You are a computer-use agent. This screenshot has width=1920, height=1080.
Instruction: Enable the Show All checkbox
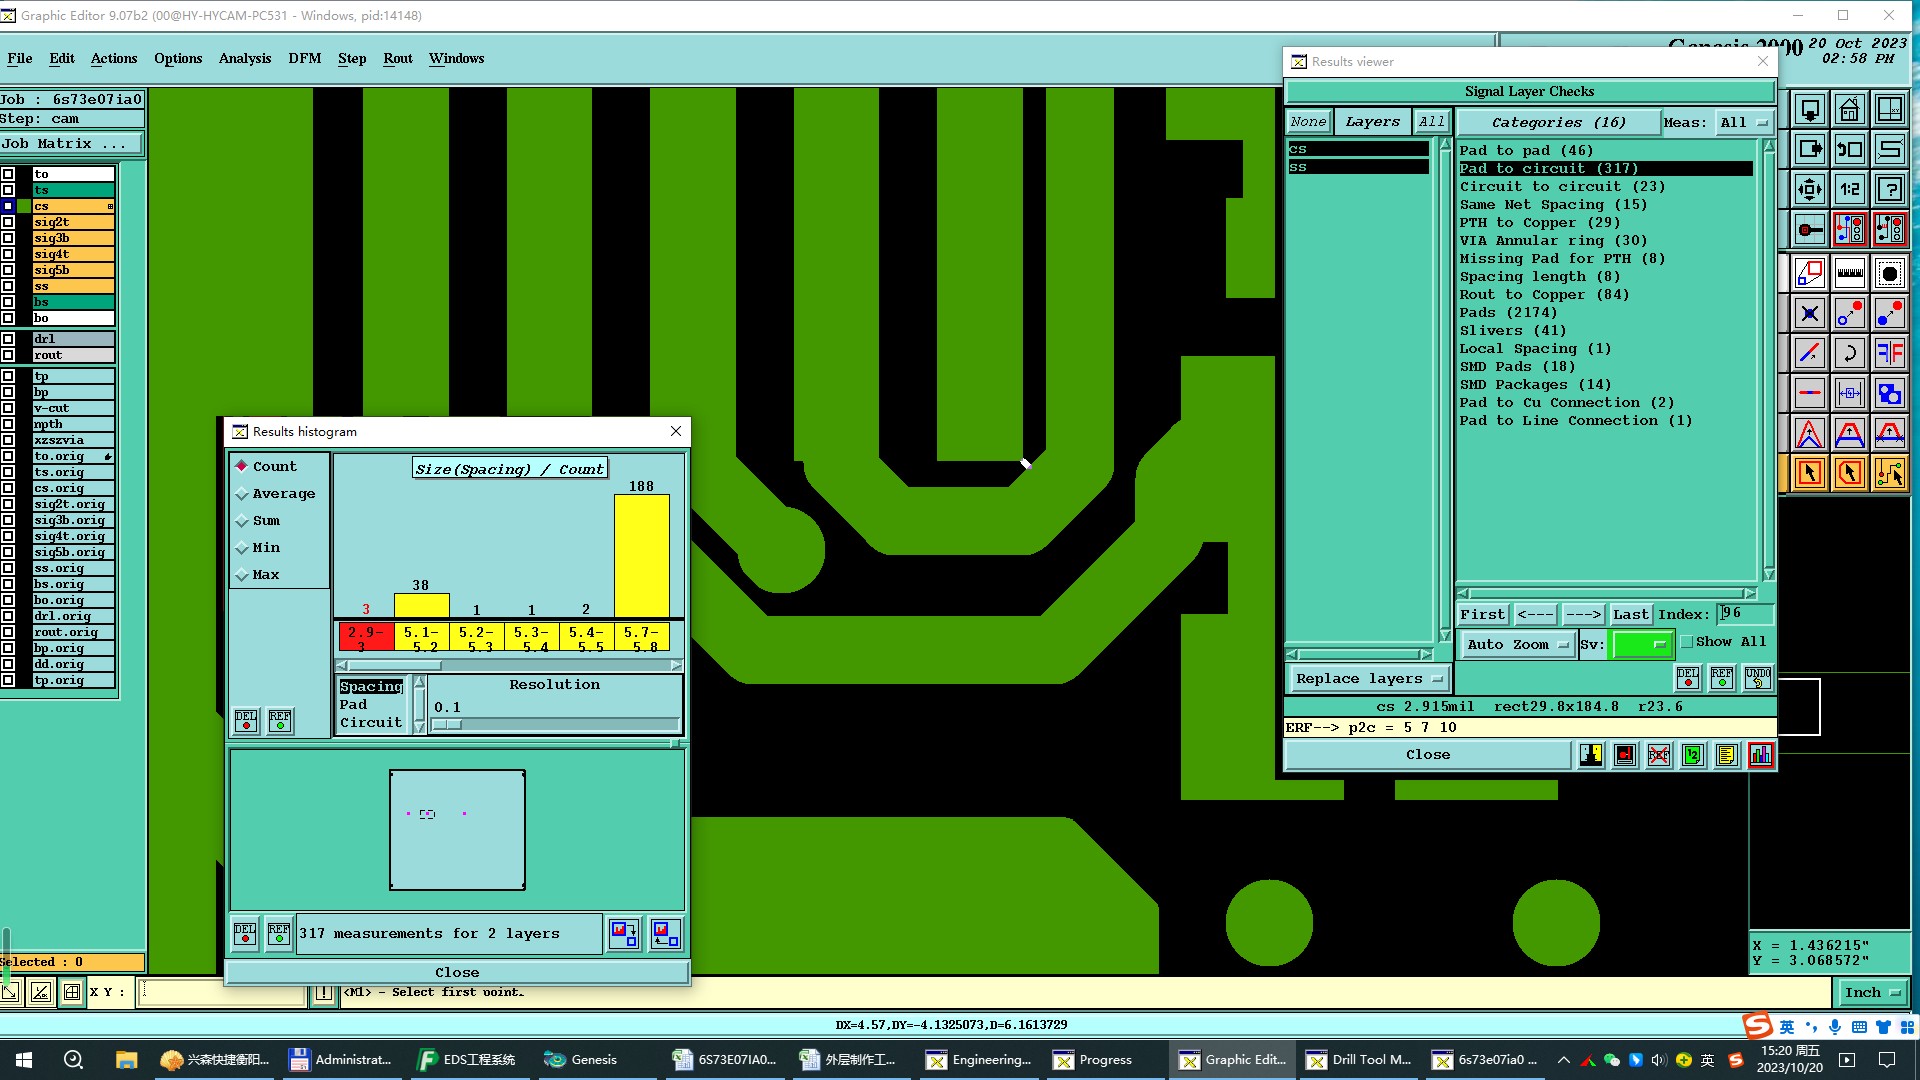1687,642
